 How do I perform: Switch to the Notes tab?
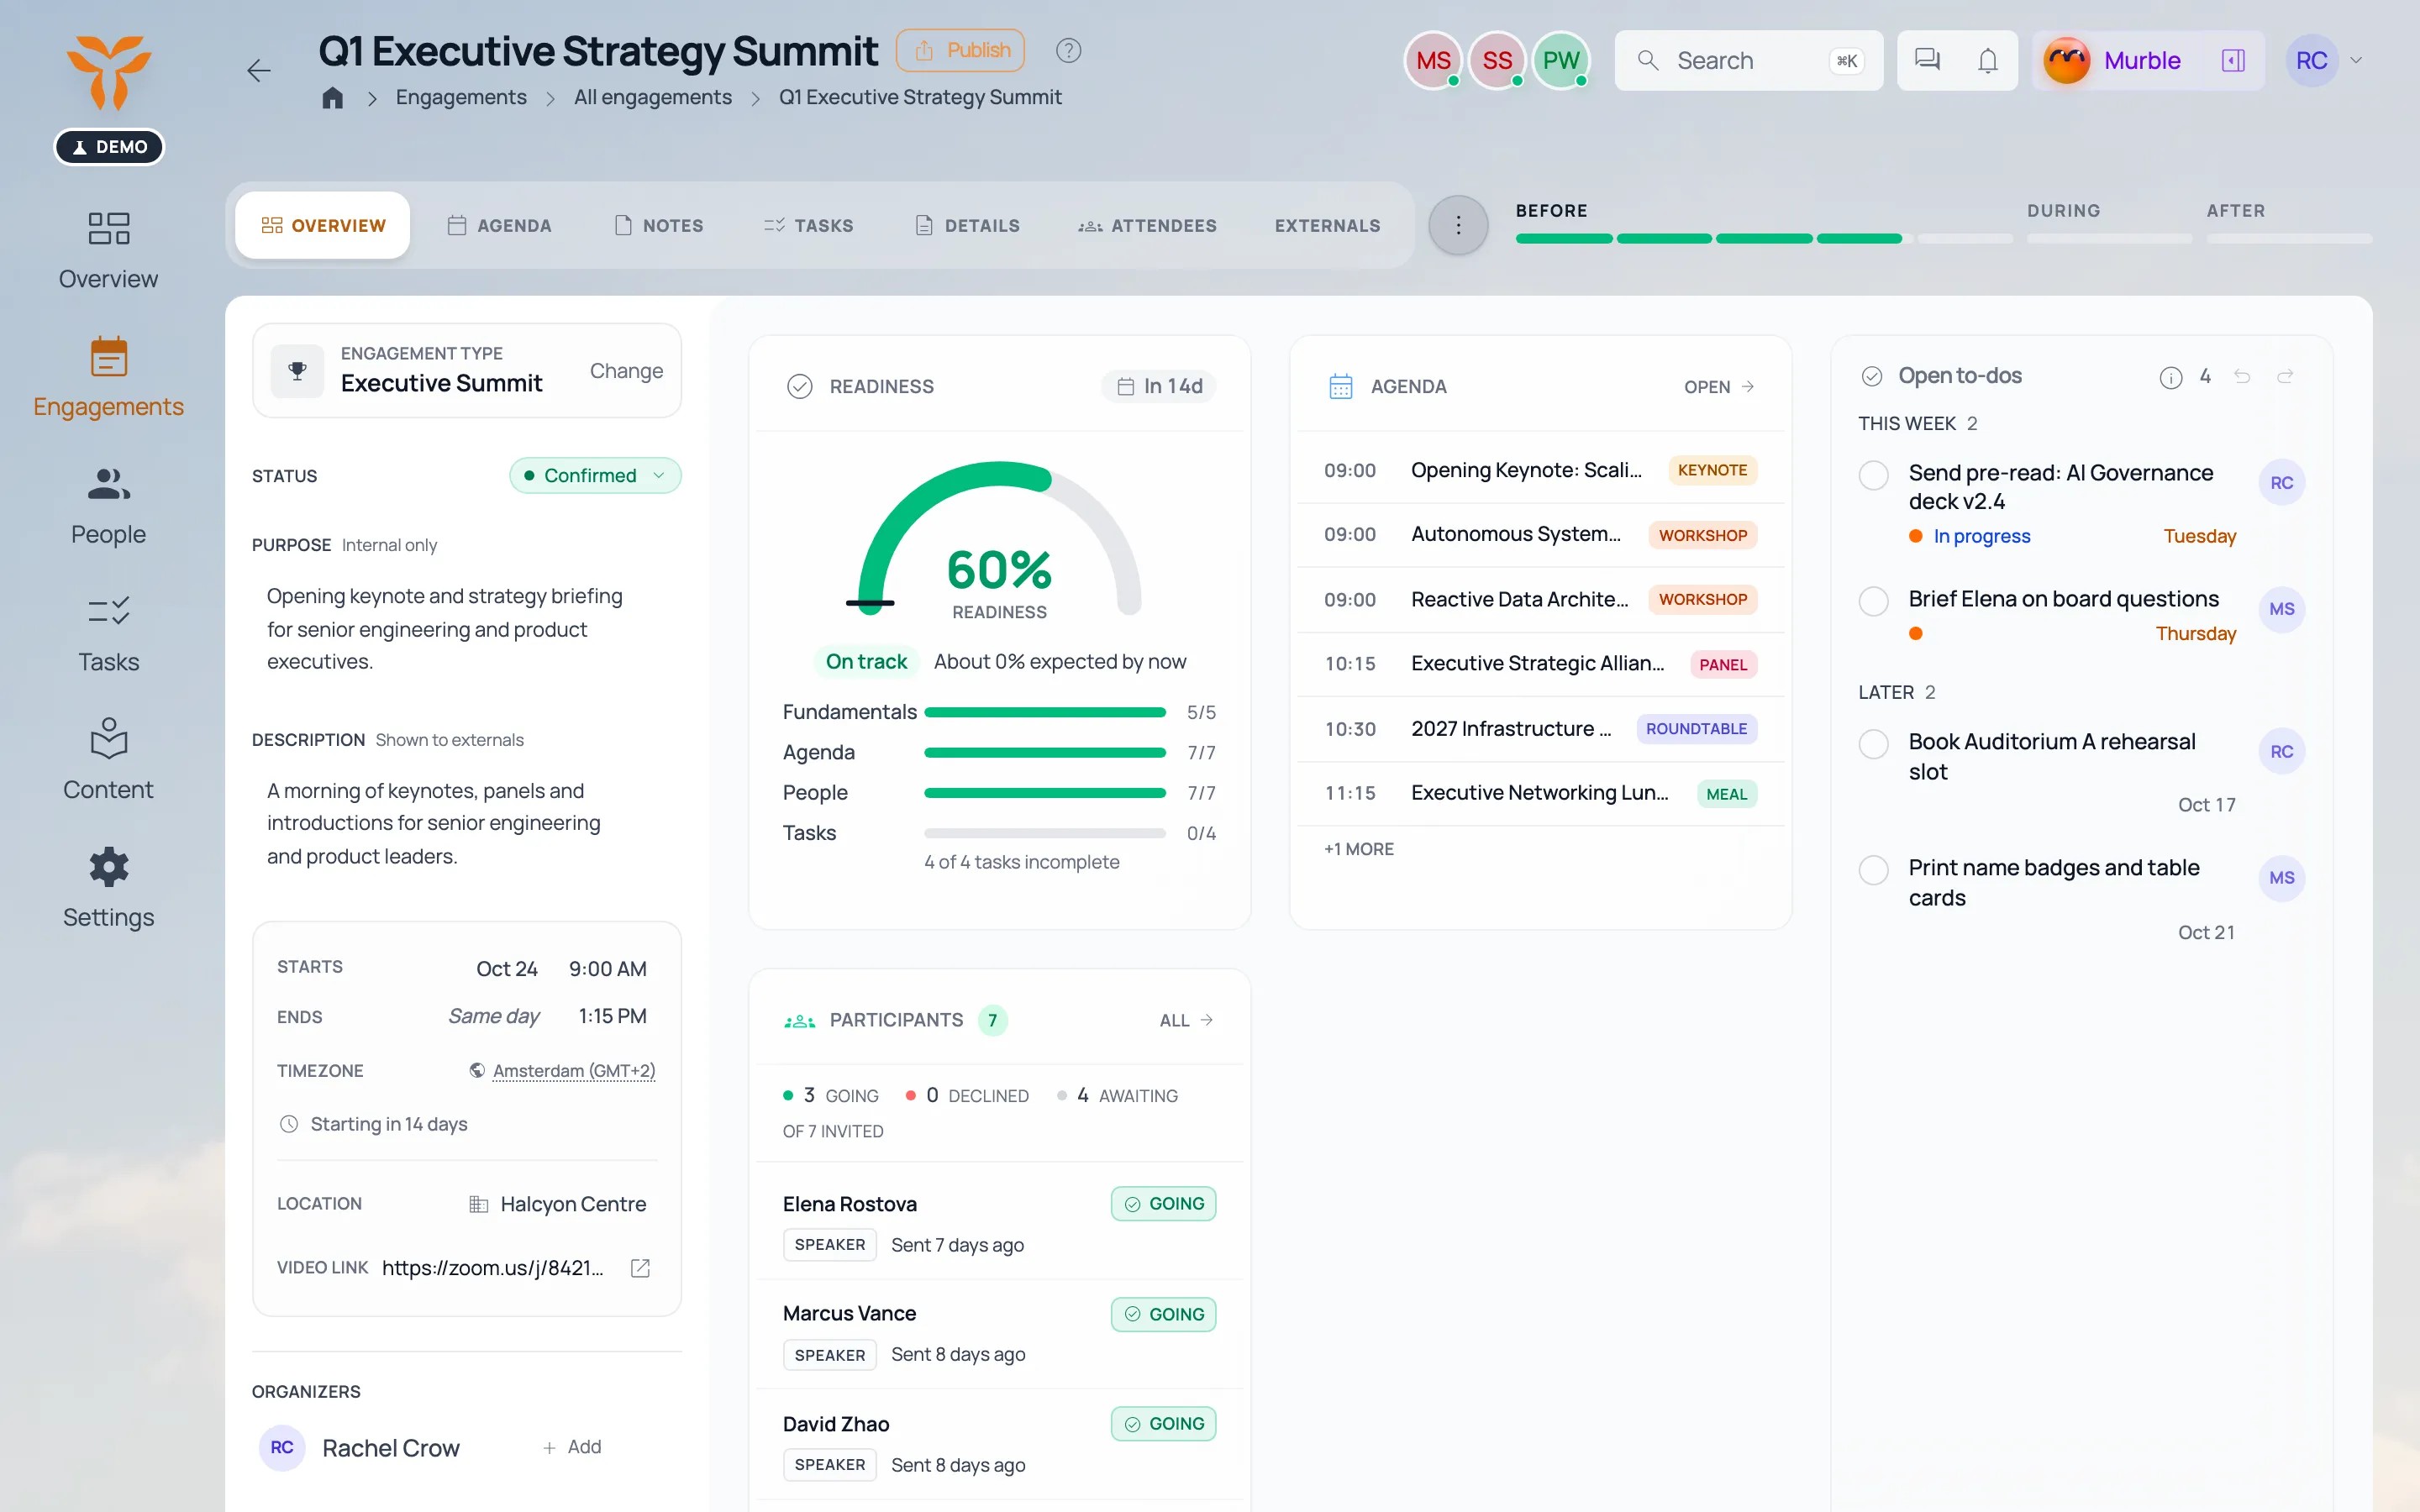tap(658, 225)
